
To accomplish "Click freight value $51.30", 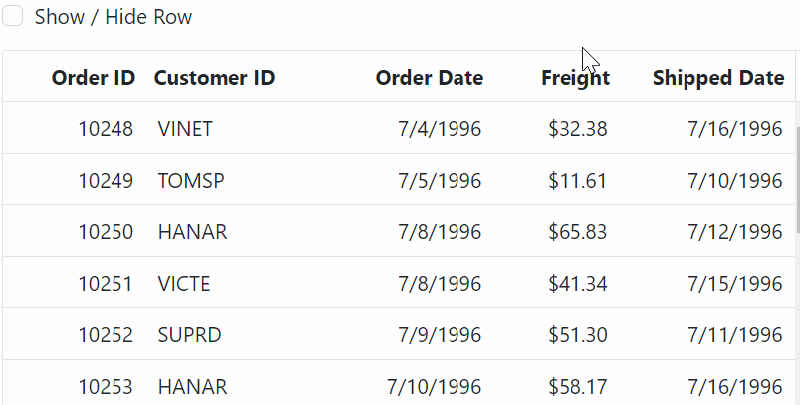I will (578, 335).
